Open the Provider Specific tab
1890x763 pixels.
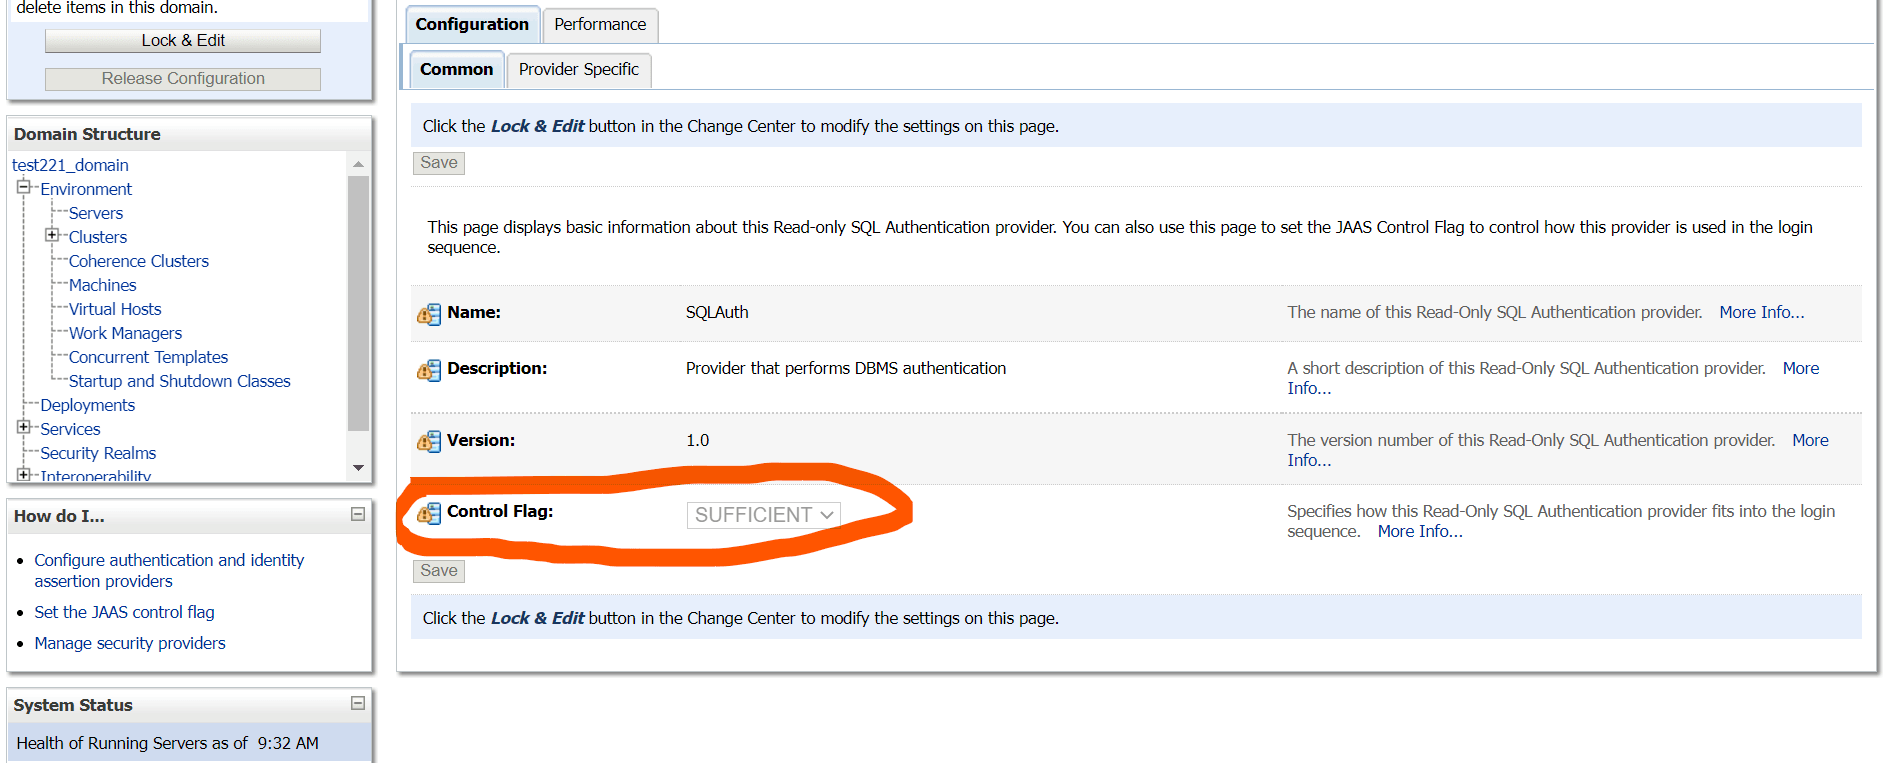click(x=578, y=69)
